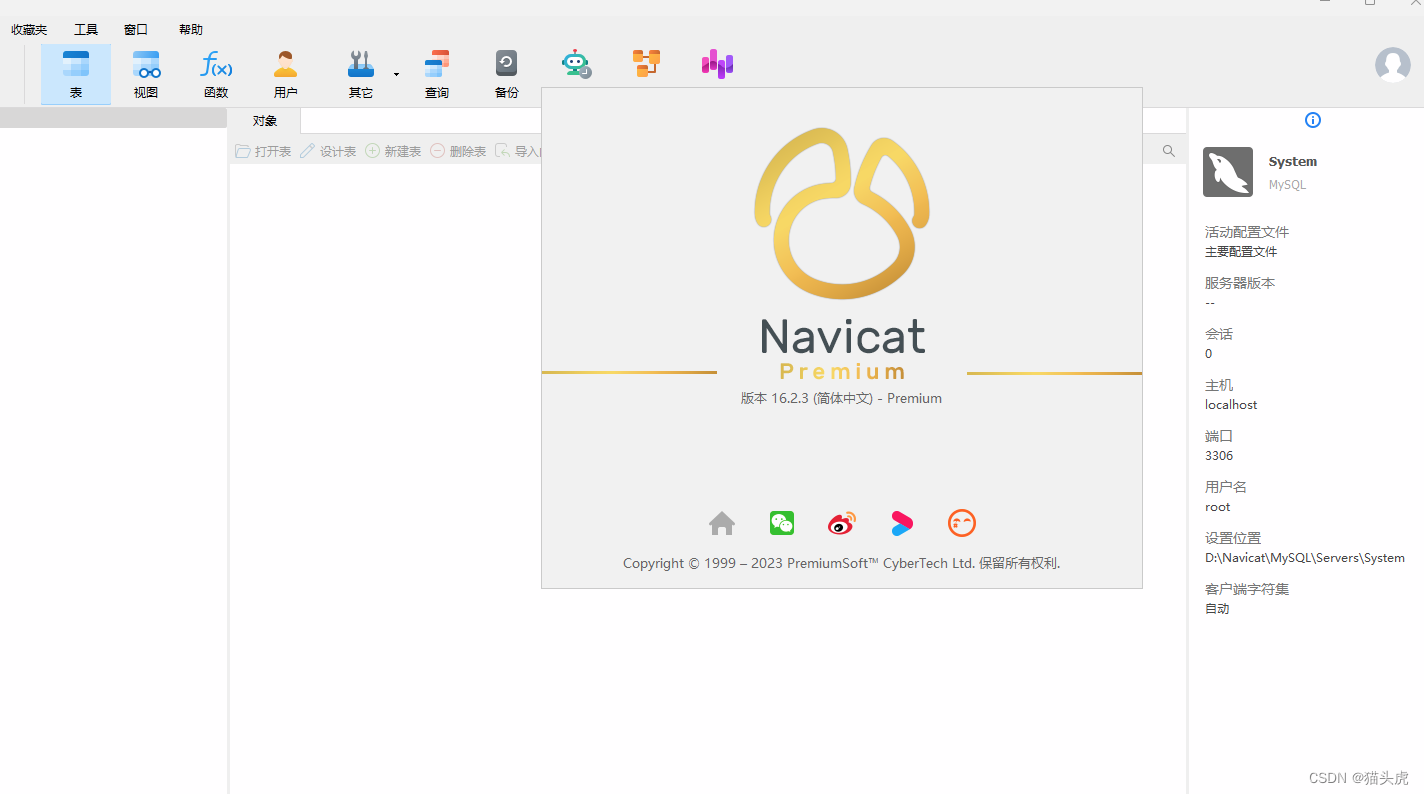The image size is (1424, 794).
Task: Click the 函数 (Functions) toolbar icon
Action: tap(215, 73)
